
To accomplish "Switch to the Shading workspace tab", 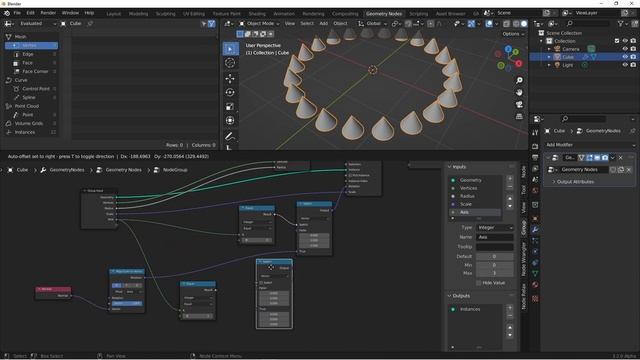I will pos(257,13).
